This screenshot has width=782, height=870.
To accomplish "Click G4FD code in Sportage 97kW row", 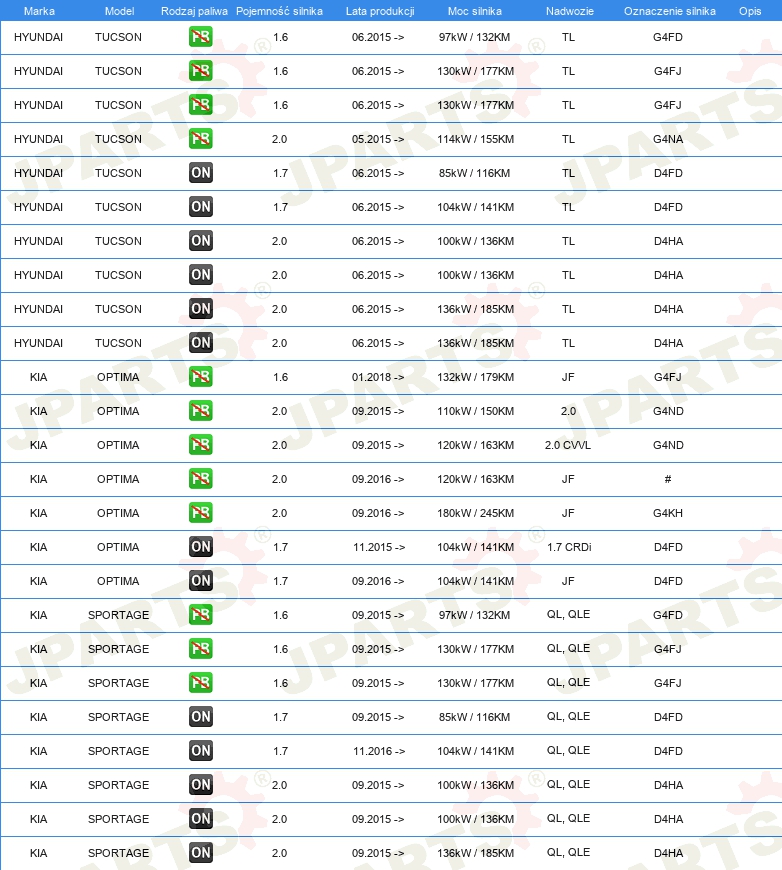I will (668, 615).
